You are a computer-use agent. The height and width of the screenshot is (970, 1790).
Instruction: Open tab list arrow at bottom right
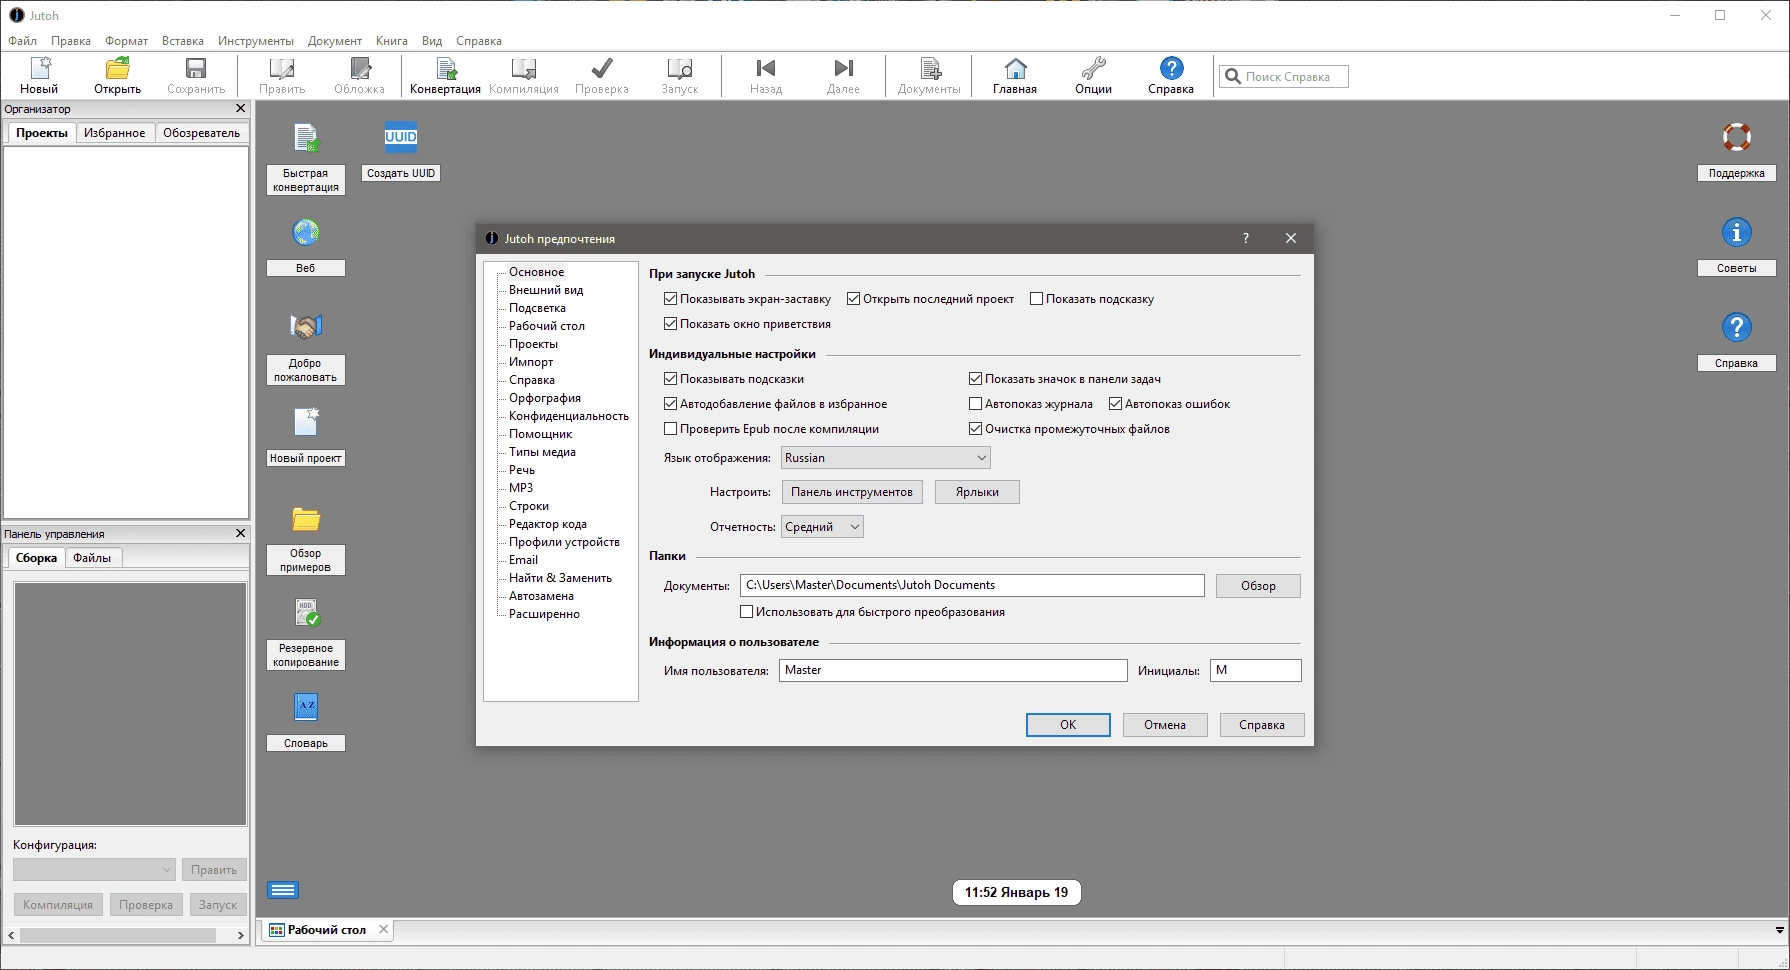(1779, 930)
